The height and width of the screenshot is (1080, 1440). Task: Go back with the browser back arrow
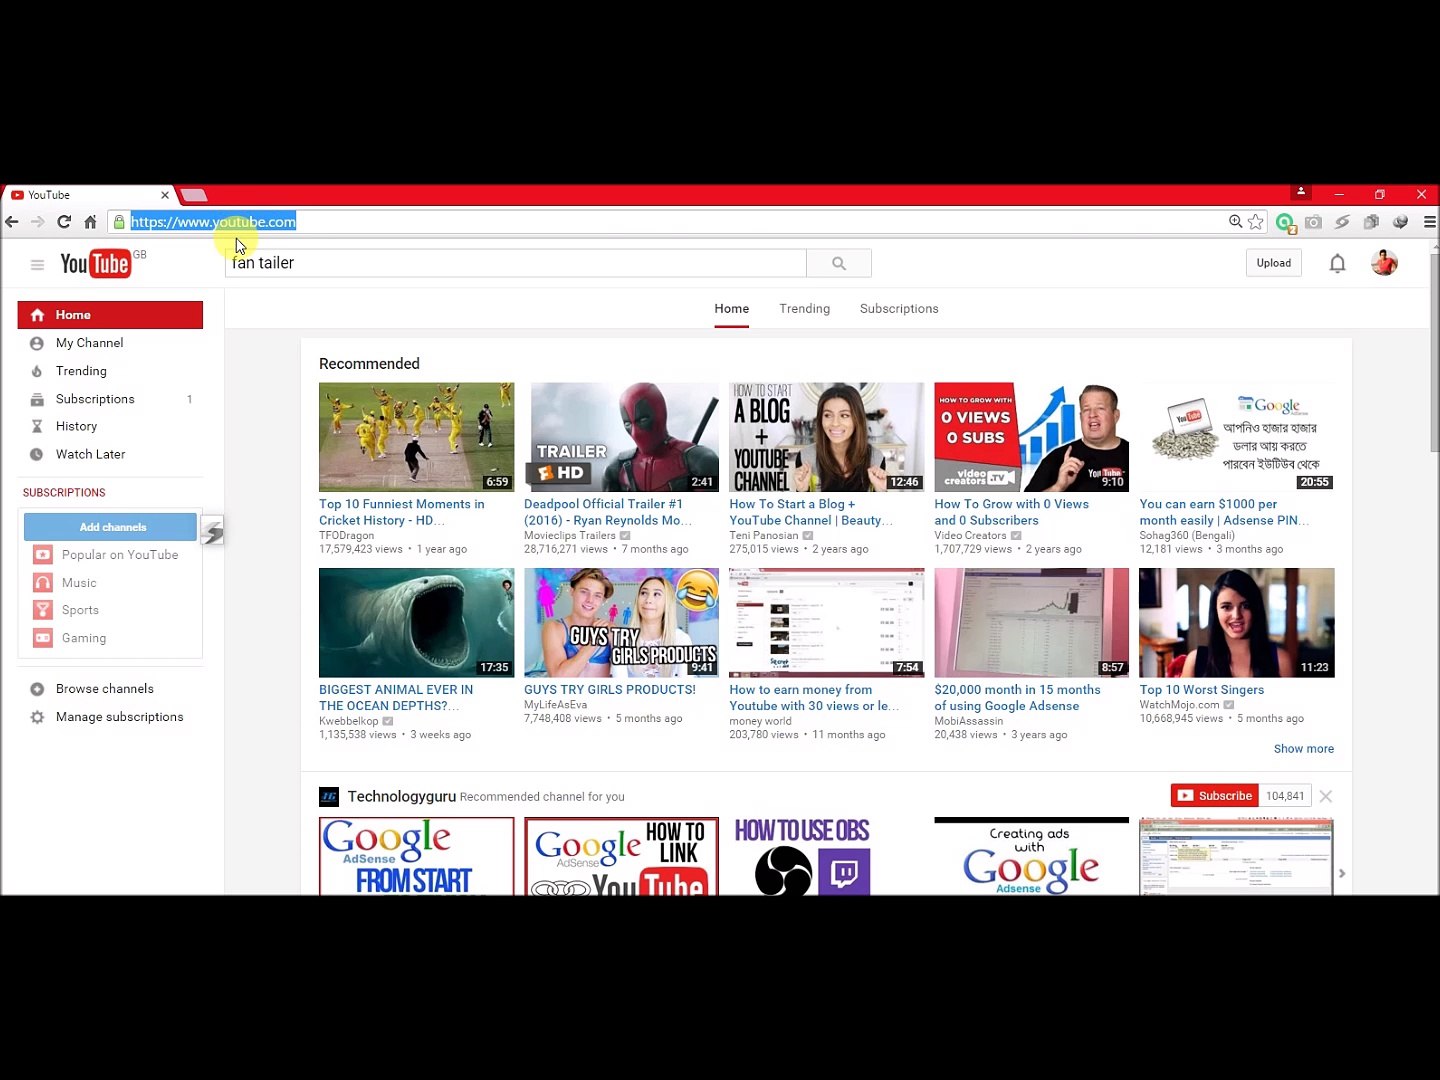12,222
